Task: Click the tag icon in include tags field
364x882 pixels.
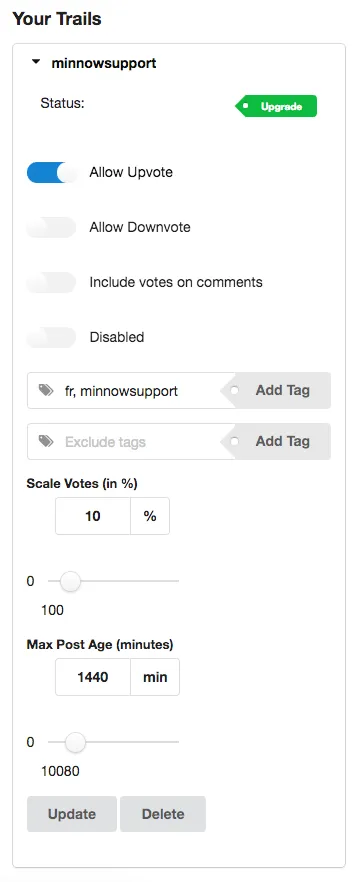Action: tap(47, 390)
